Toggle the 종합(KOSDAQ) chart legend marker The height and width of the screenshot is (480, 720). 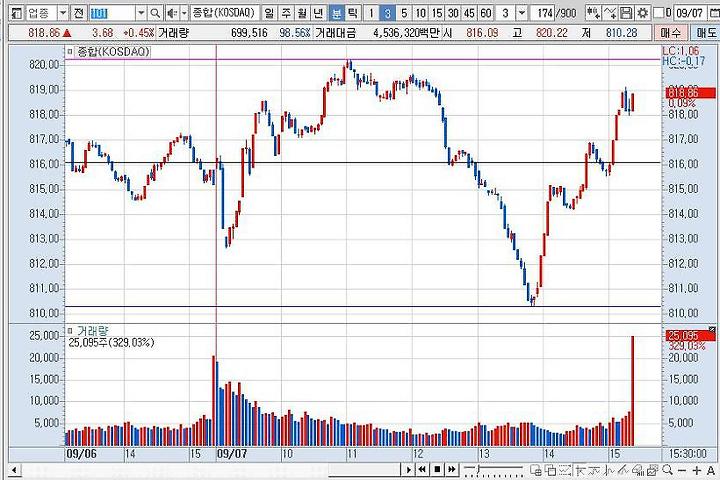tap(70, 52)
